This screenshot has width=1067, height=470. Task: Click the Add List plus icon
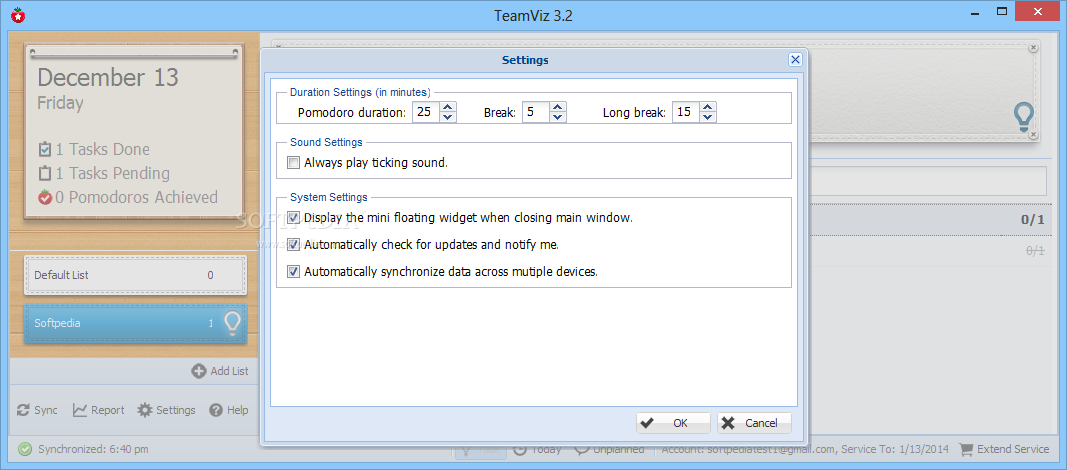pyautogui.click(x=199, y=371)
